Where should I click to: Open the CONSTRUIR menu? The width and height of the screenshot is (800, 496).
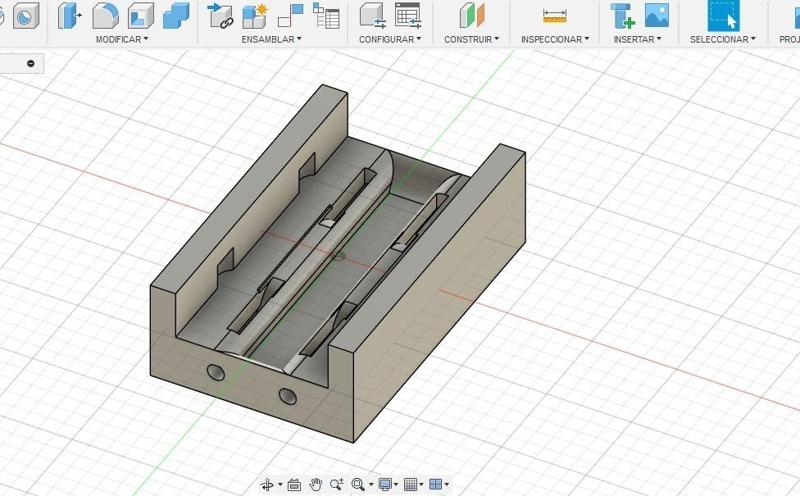[x=471, y=39]
